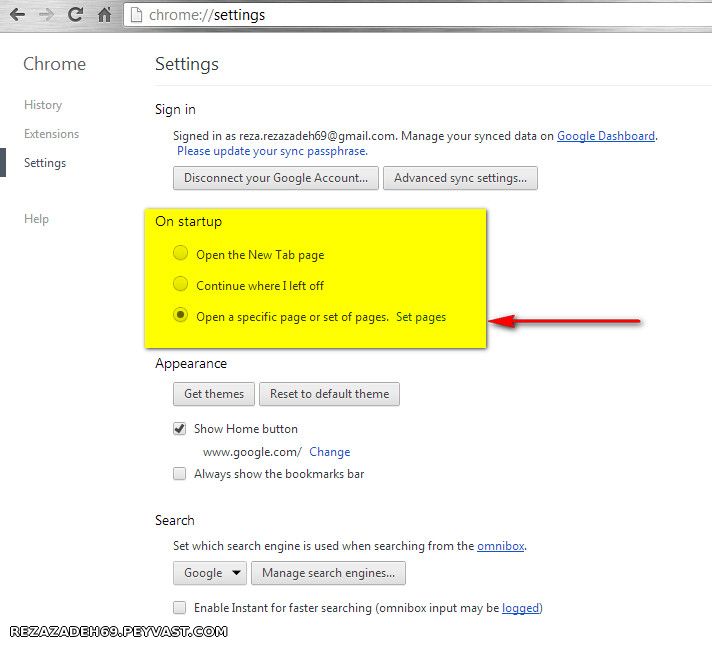Click the 'www.google.com/' home page text

point(252,452)
